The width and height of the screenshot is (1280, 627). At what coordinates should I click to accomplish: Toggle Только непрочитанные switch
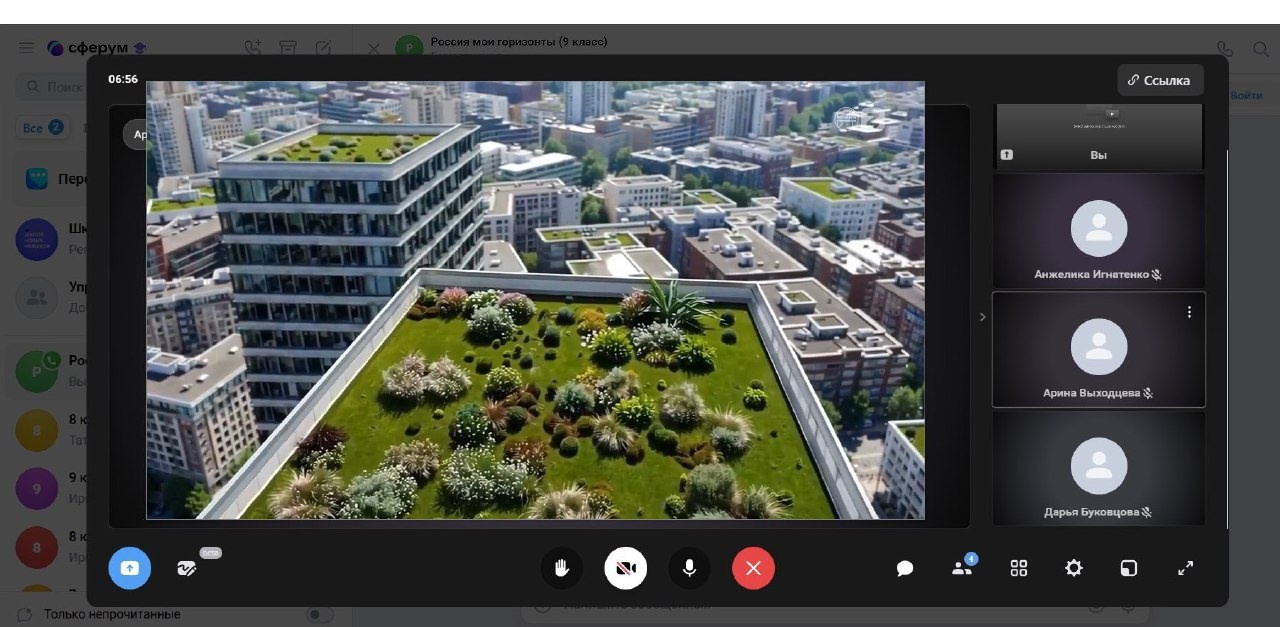tap(320, 614)
